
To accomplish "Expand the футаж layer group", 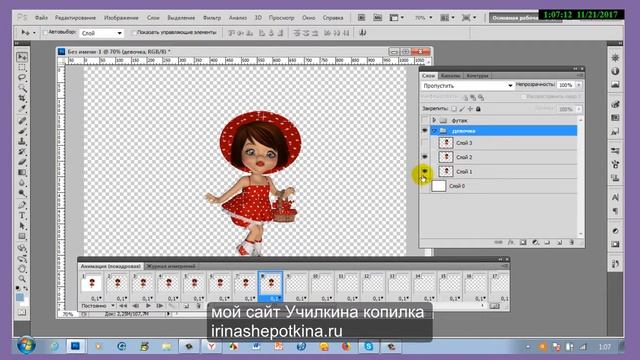I will (434, 120).
